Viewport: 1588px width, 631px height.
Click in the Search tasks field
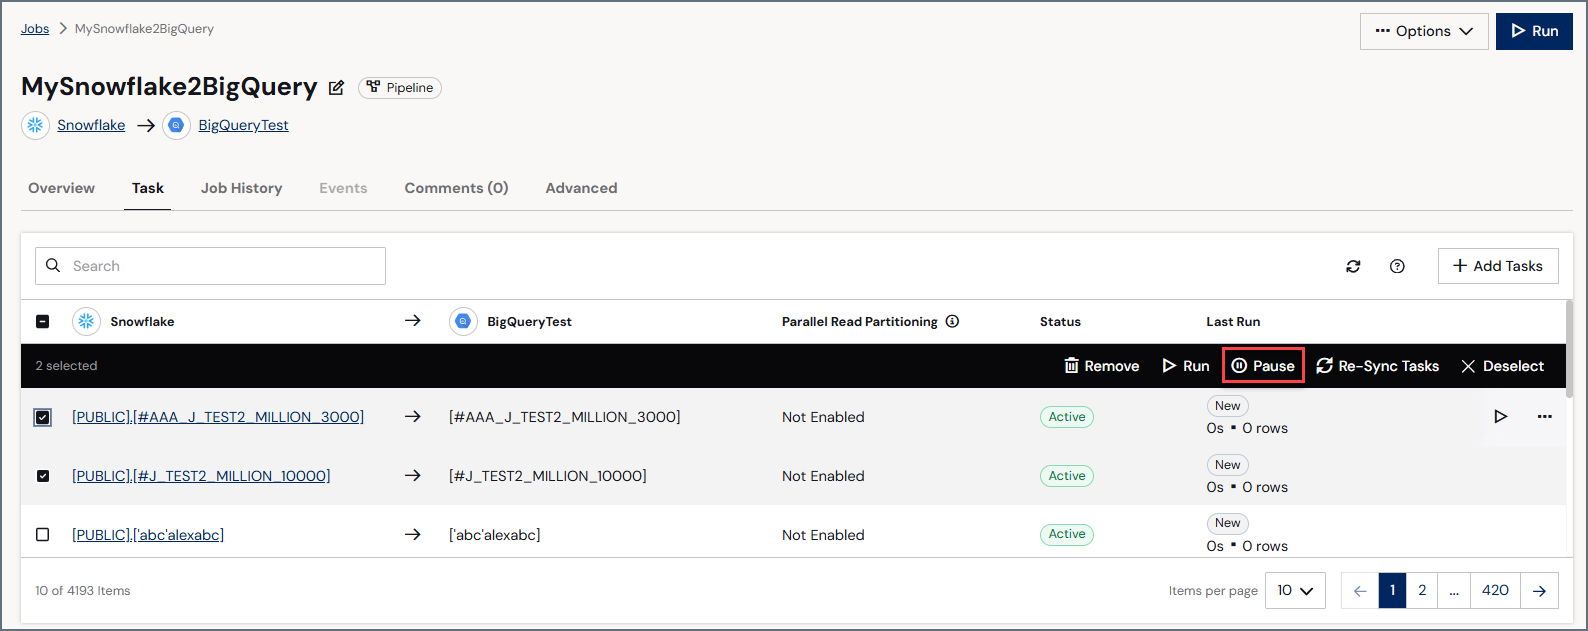point(210,266)
